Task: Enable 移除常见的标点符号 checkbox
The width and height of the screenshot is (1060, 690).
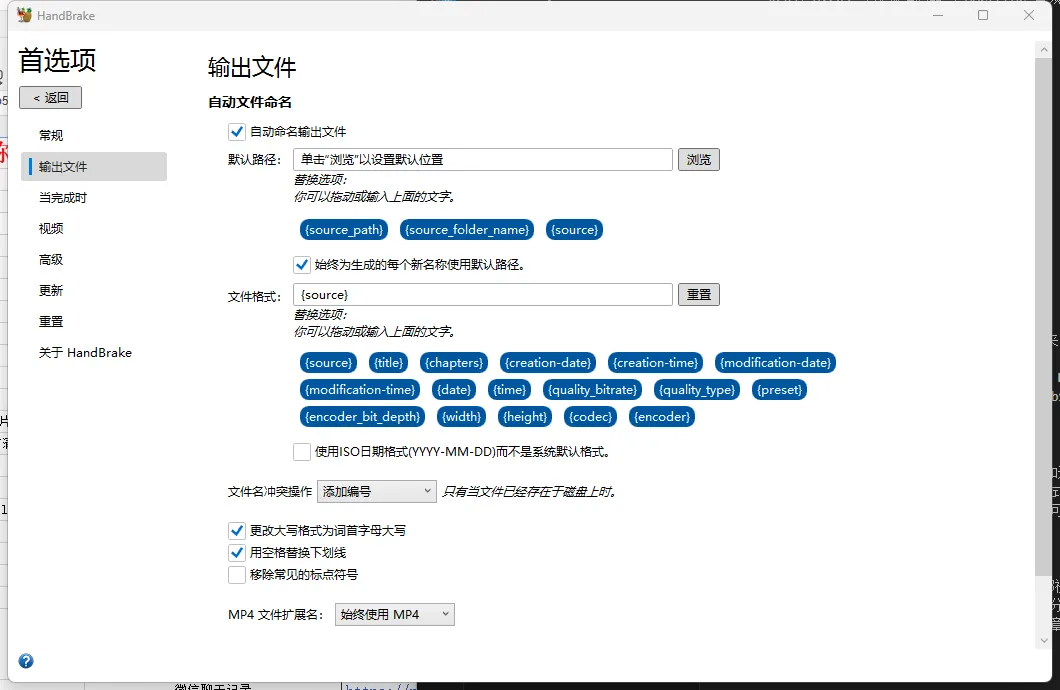Action: tap(237, 575)
